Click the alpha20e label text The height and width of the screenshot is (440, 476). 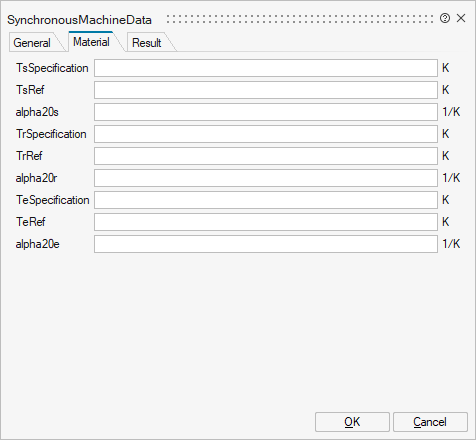point(37,244)
